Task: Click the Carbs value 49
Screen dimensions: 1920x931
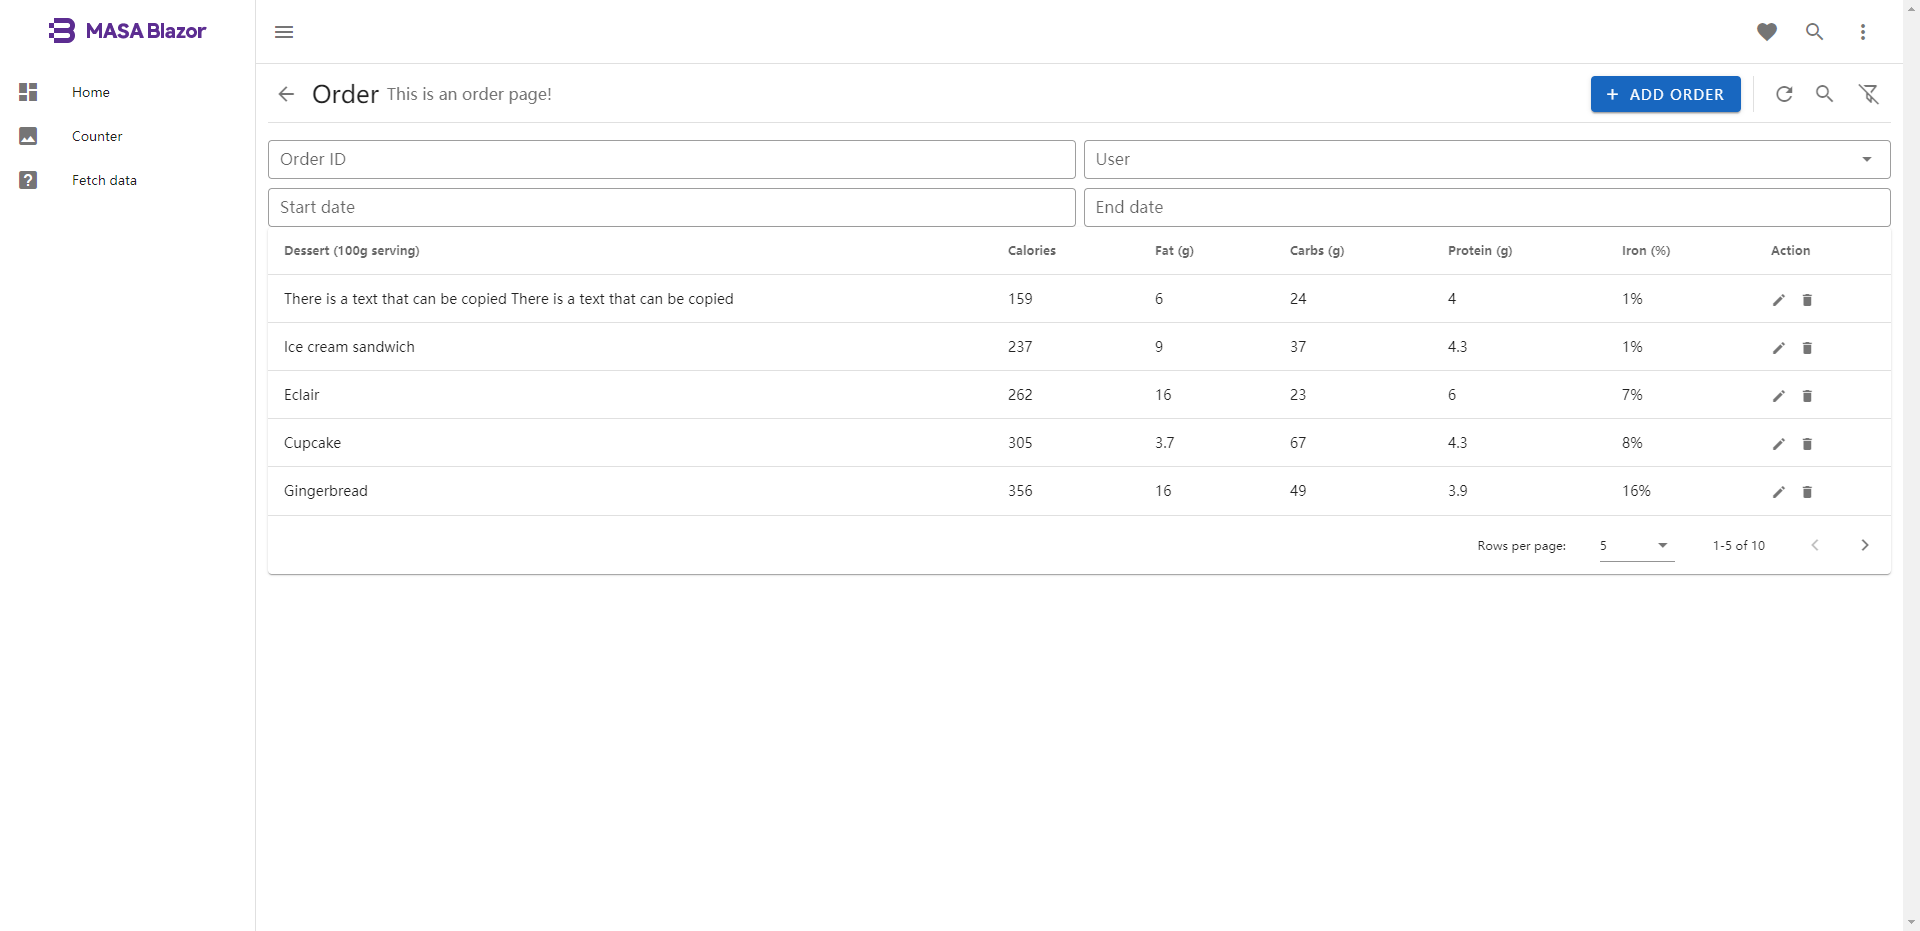Action: (1298, 491)
